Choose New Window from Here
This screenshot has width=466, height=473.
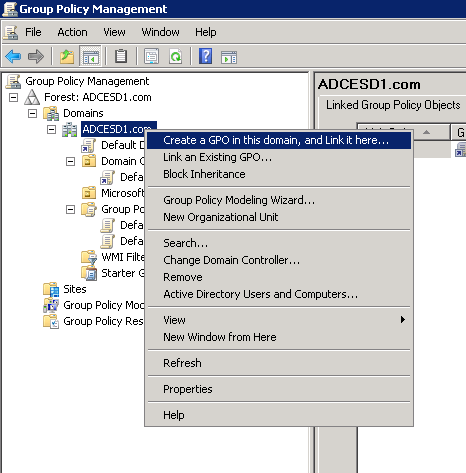point(279,337)
